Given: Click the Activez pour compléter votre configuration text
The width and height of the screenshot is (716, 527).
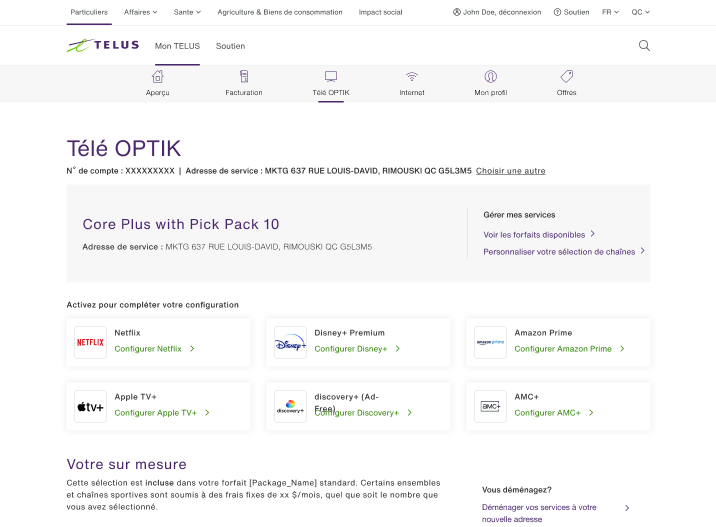Looking at the screenshot, I should [x=153, y=305].
